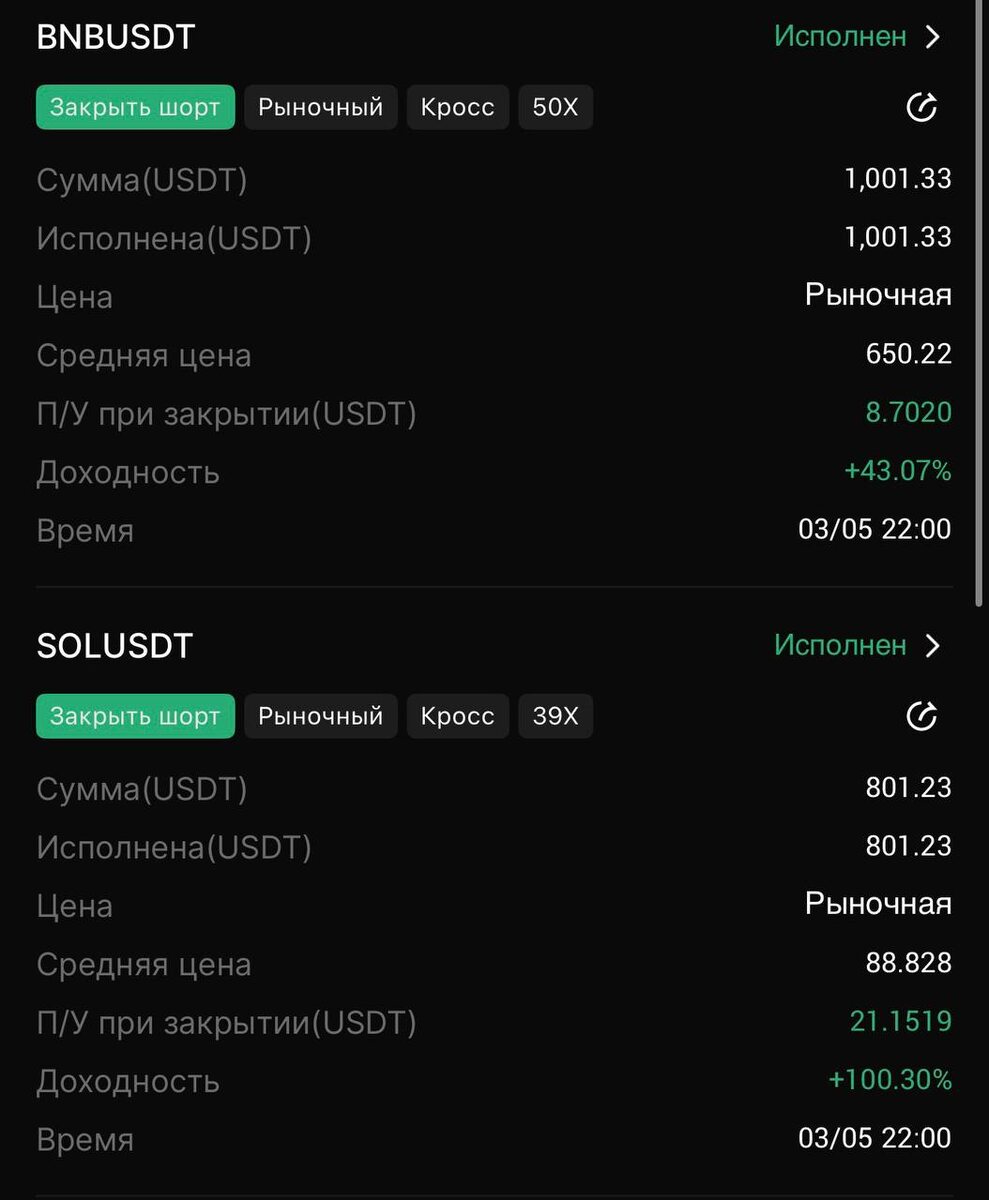Click the +100.30% return value
989x1200 pixels.
[889, 1080]
